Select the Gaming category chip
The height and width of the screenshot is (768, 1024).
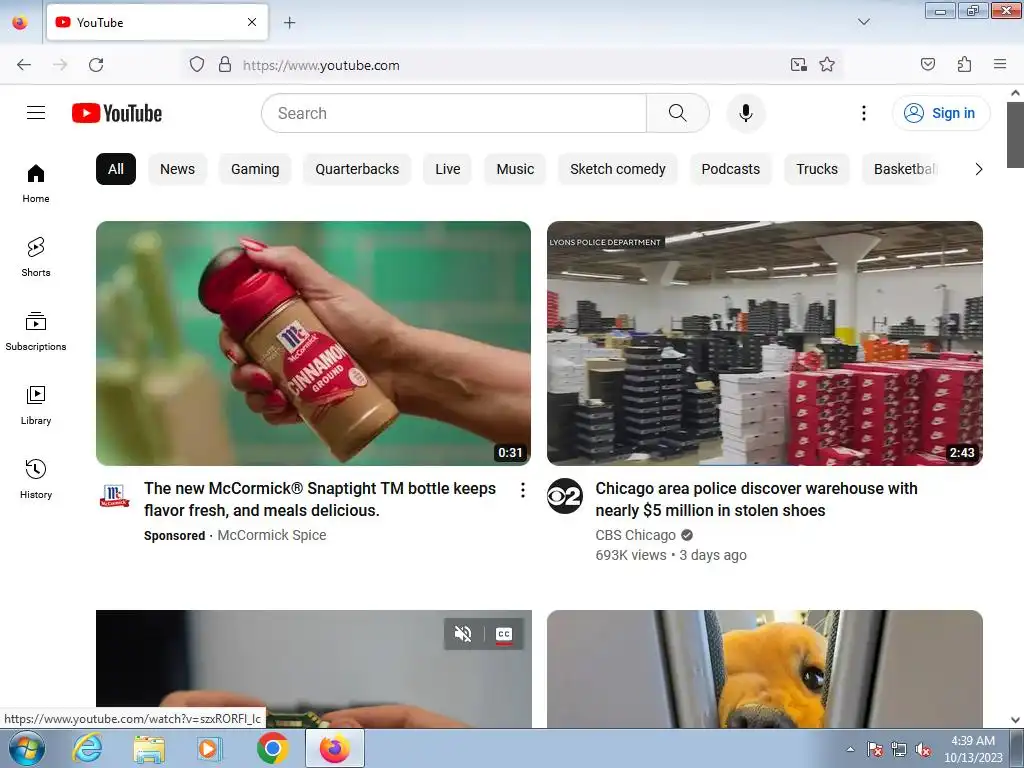click(255, 169)
